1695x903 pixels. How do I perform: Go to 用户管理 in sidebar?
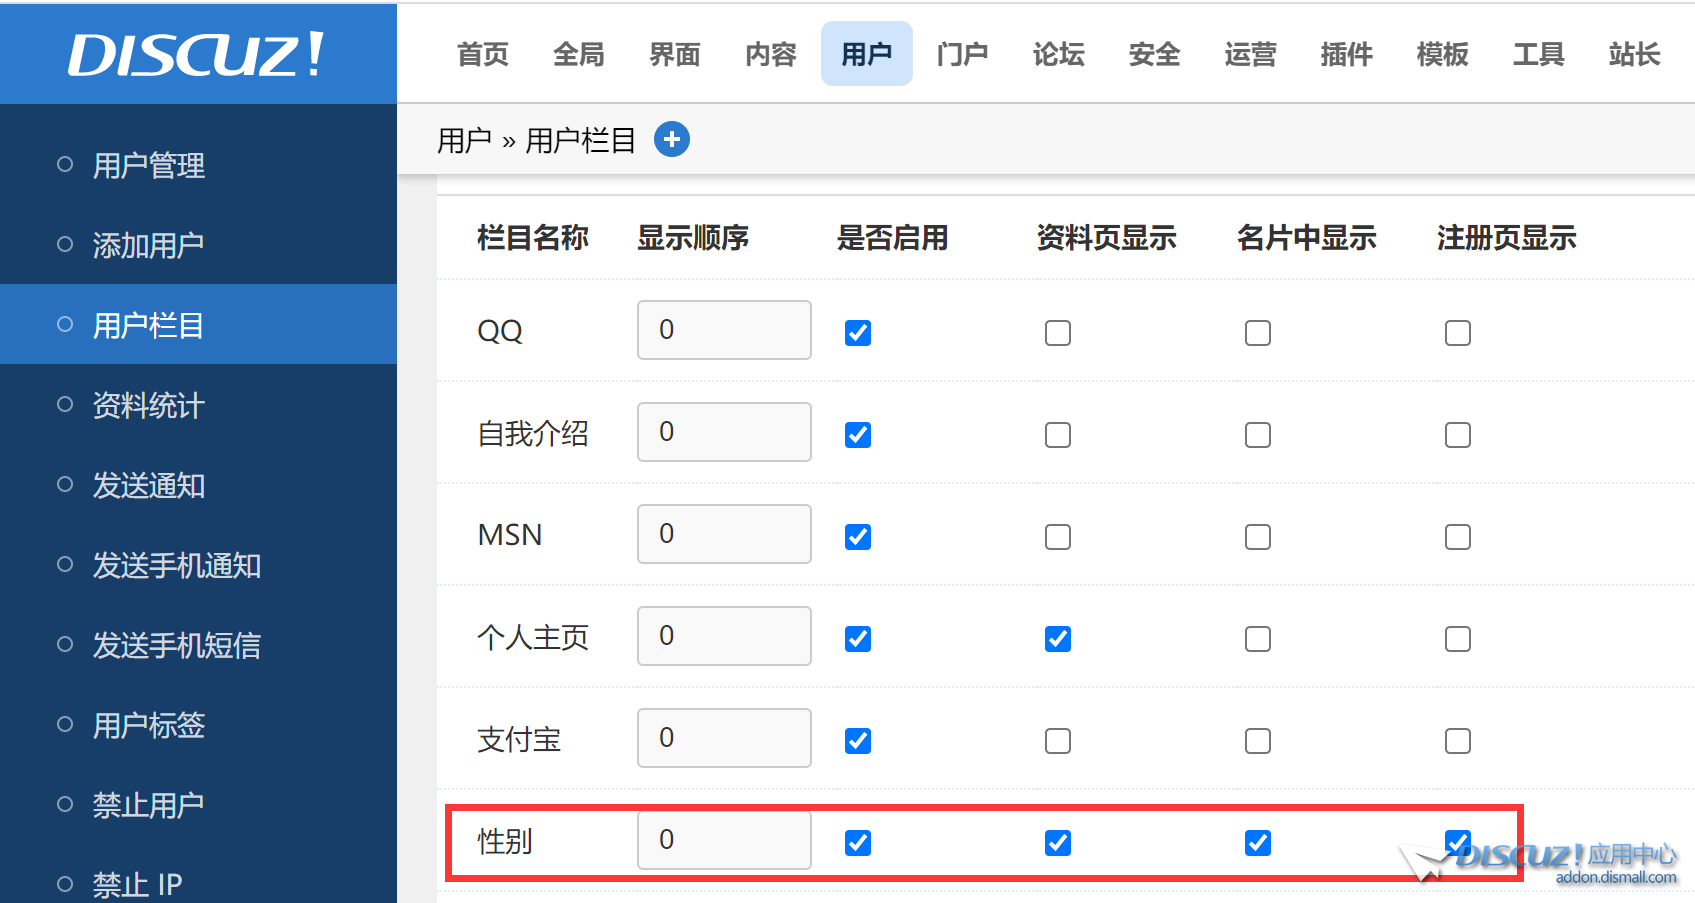pos(149,165)
